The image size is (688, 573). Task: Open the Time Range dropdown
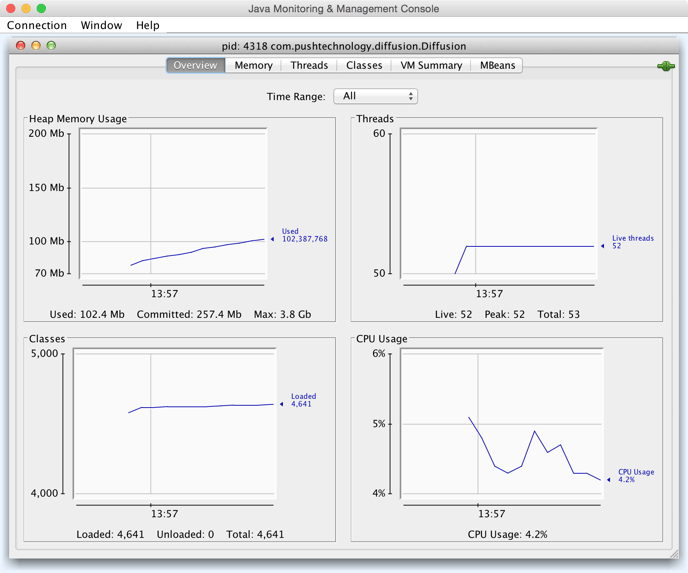[376, 96]
